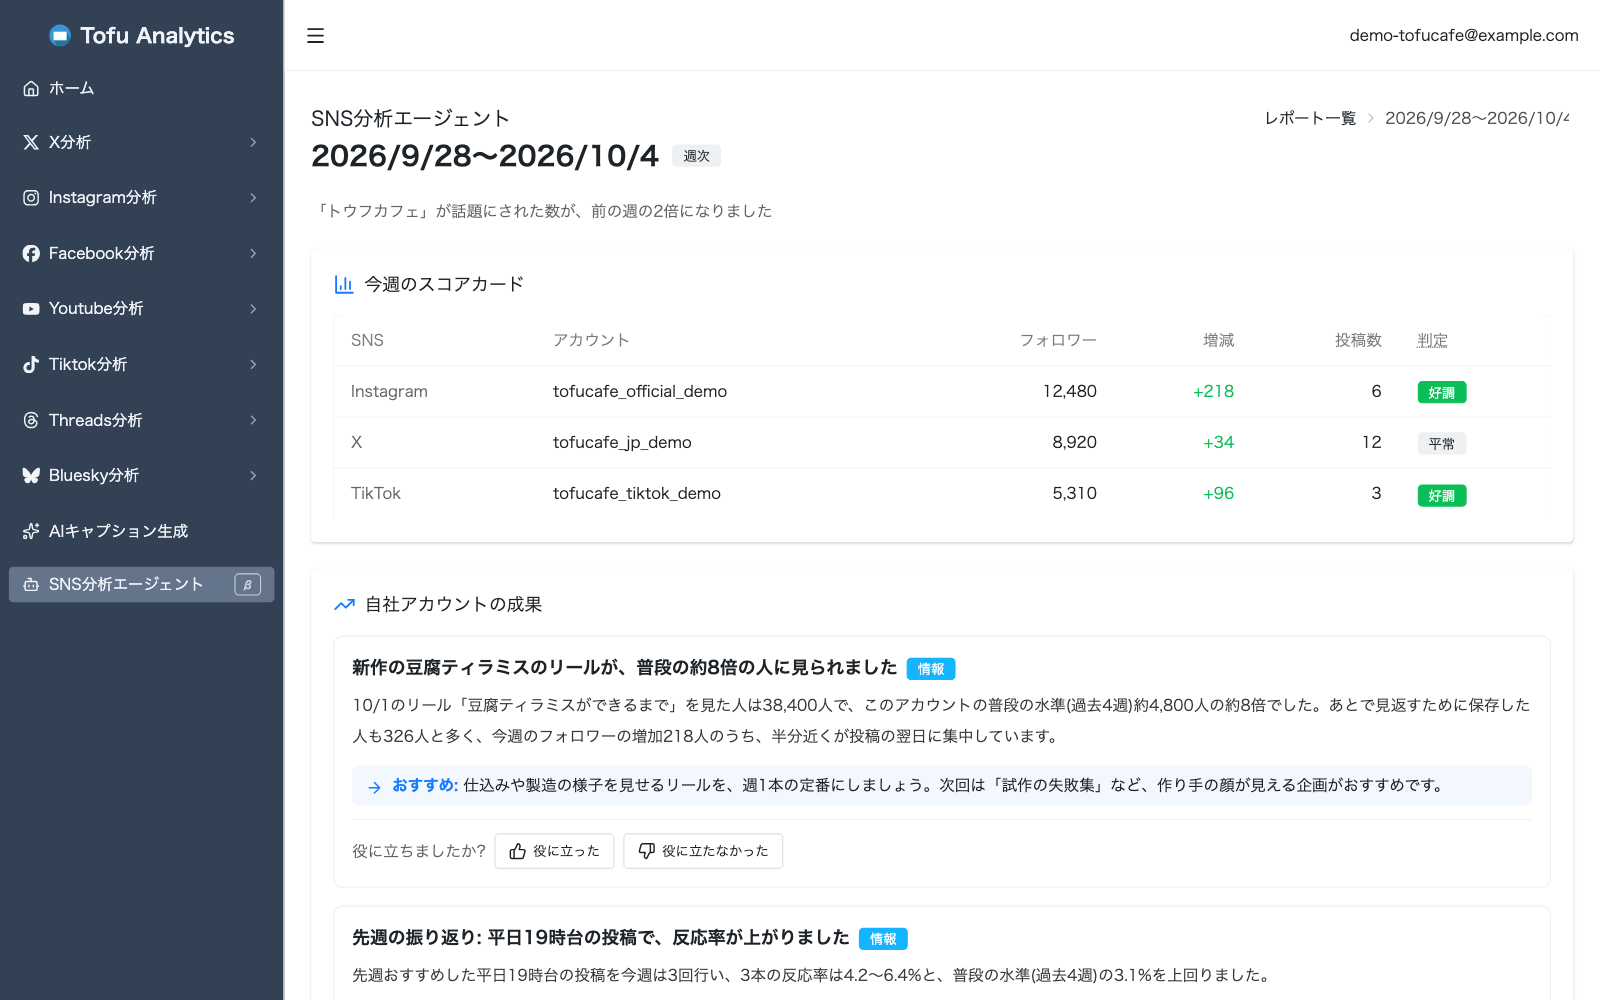Screen dimensions: 1600x1000
Task: Click the SNS分析エージェント robot icon
Action: (x=31, y=584)
